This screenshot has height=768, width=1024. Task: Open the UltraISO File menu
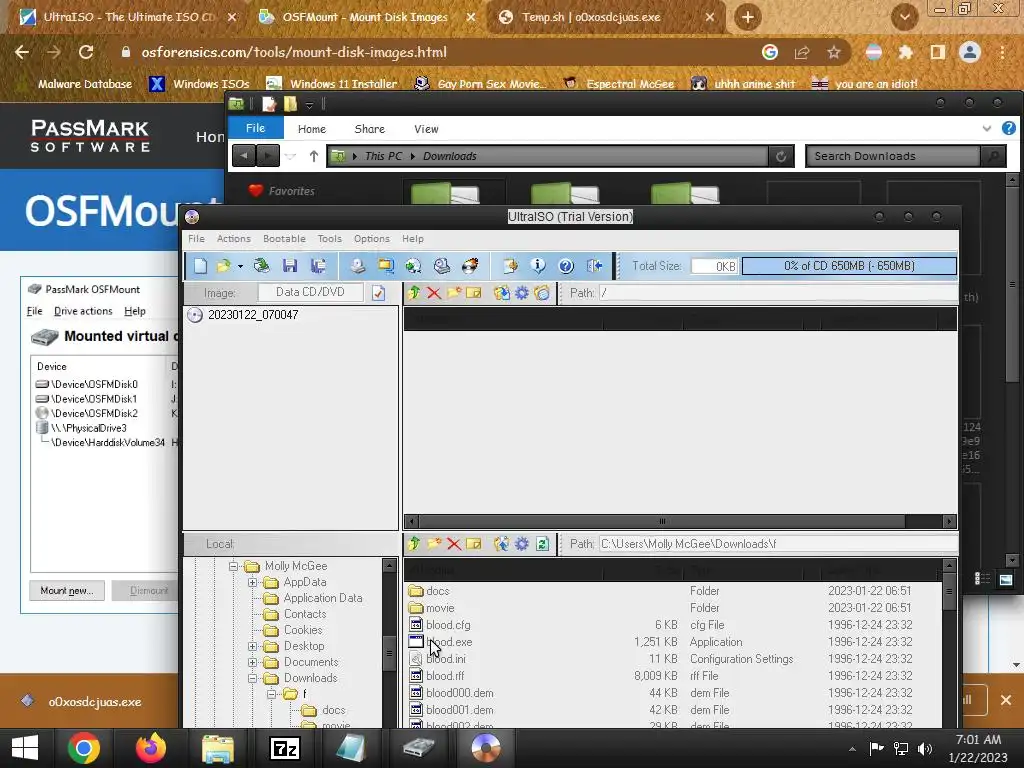tap(196, 238)
